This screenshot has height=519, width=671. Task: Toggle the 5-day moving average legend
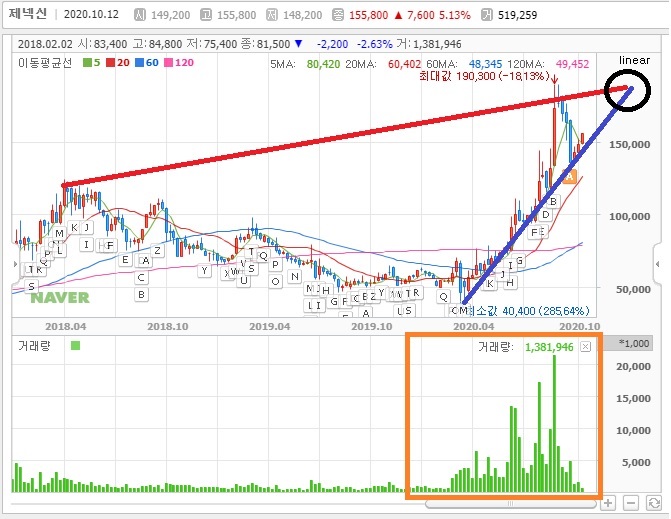click(x=91, y=63)
